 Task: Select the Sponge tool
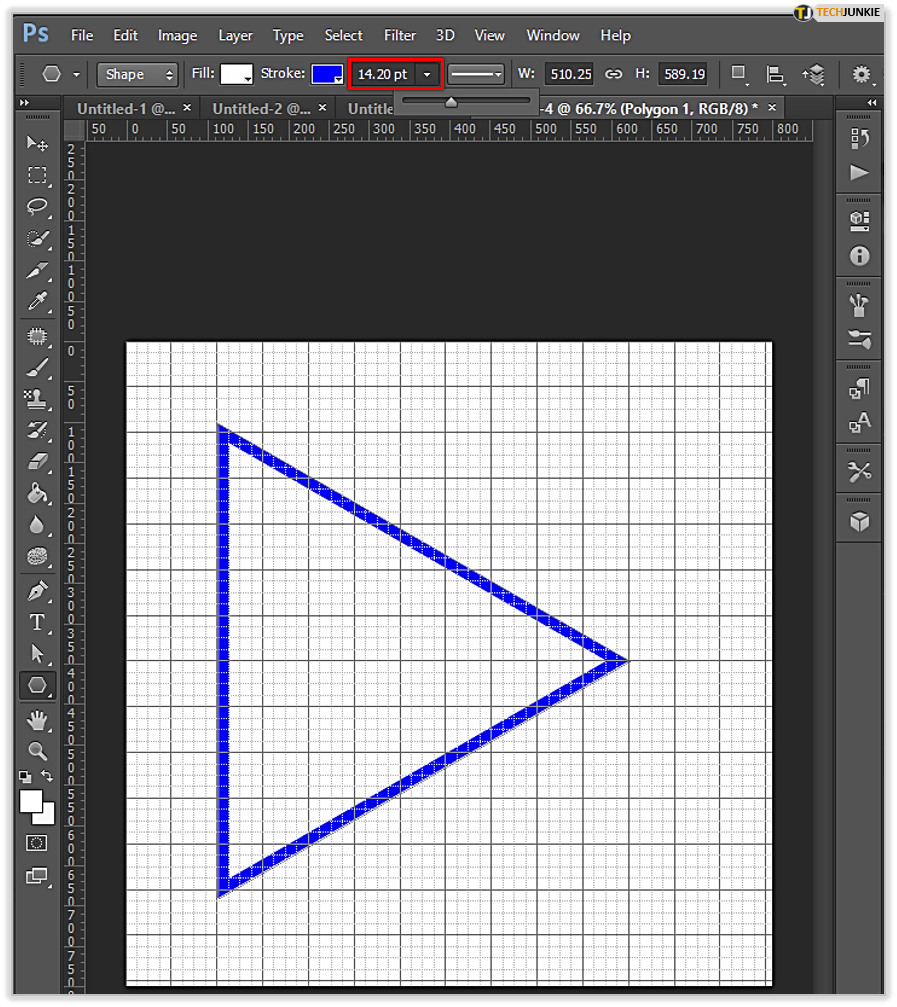[x=37, y=557]
